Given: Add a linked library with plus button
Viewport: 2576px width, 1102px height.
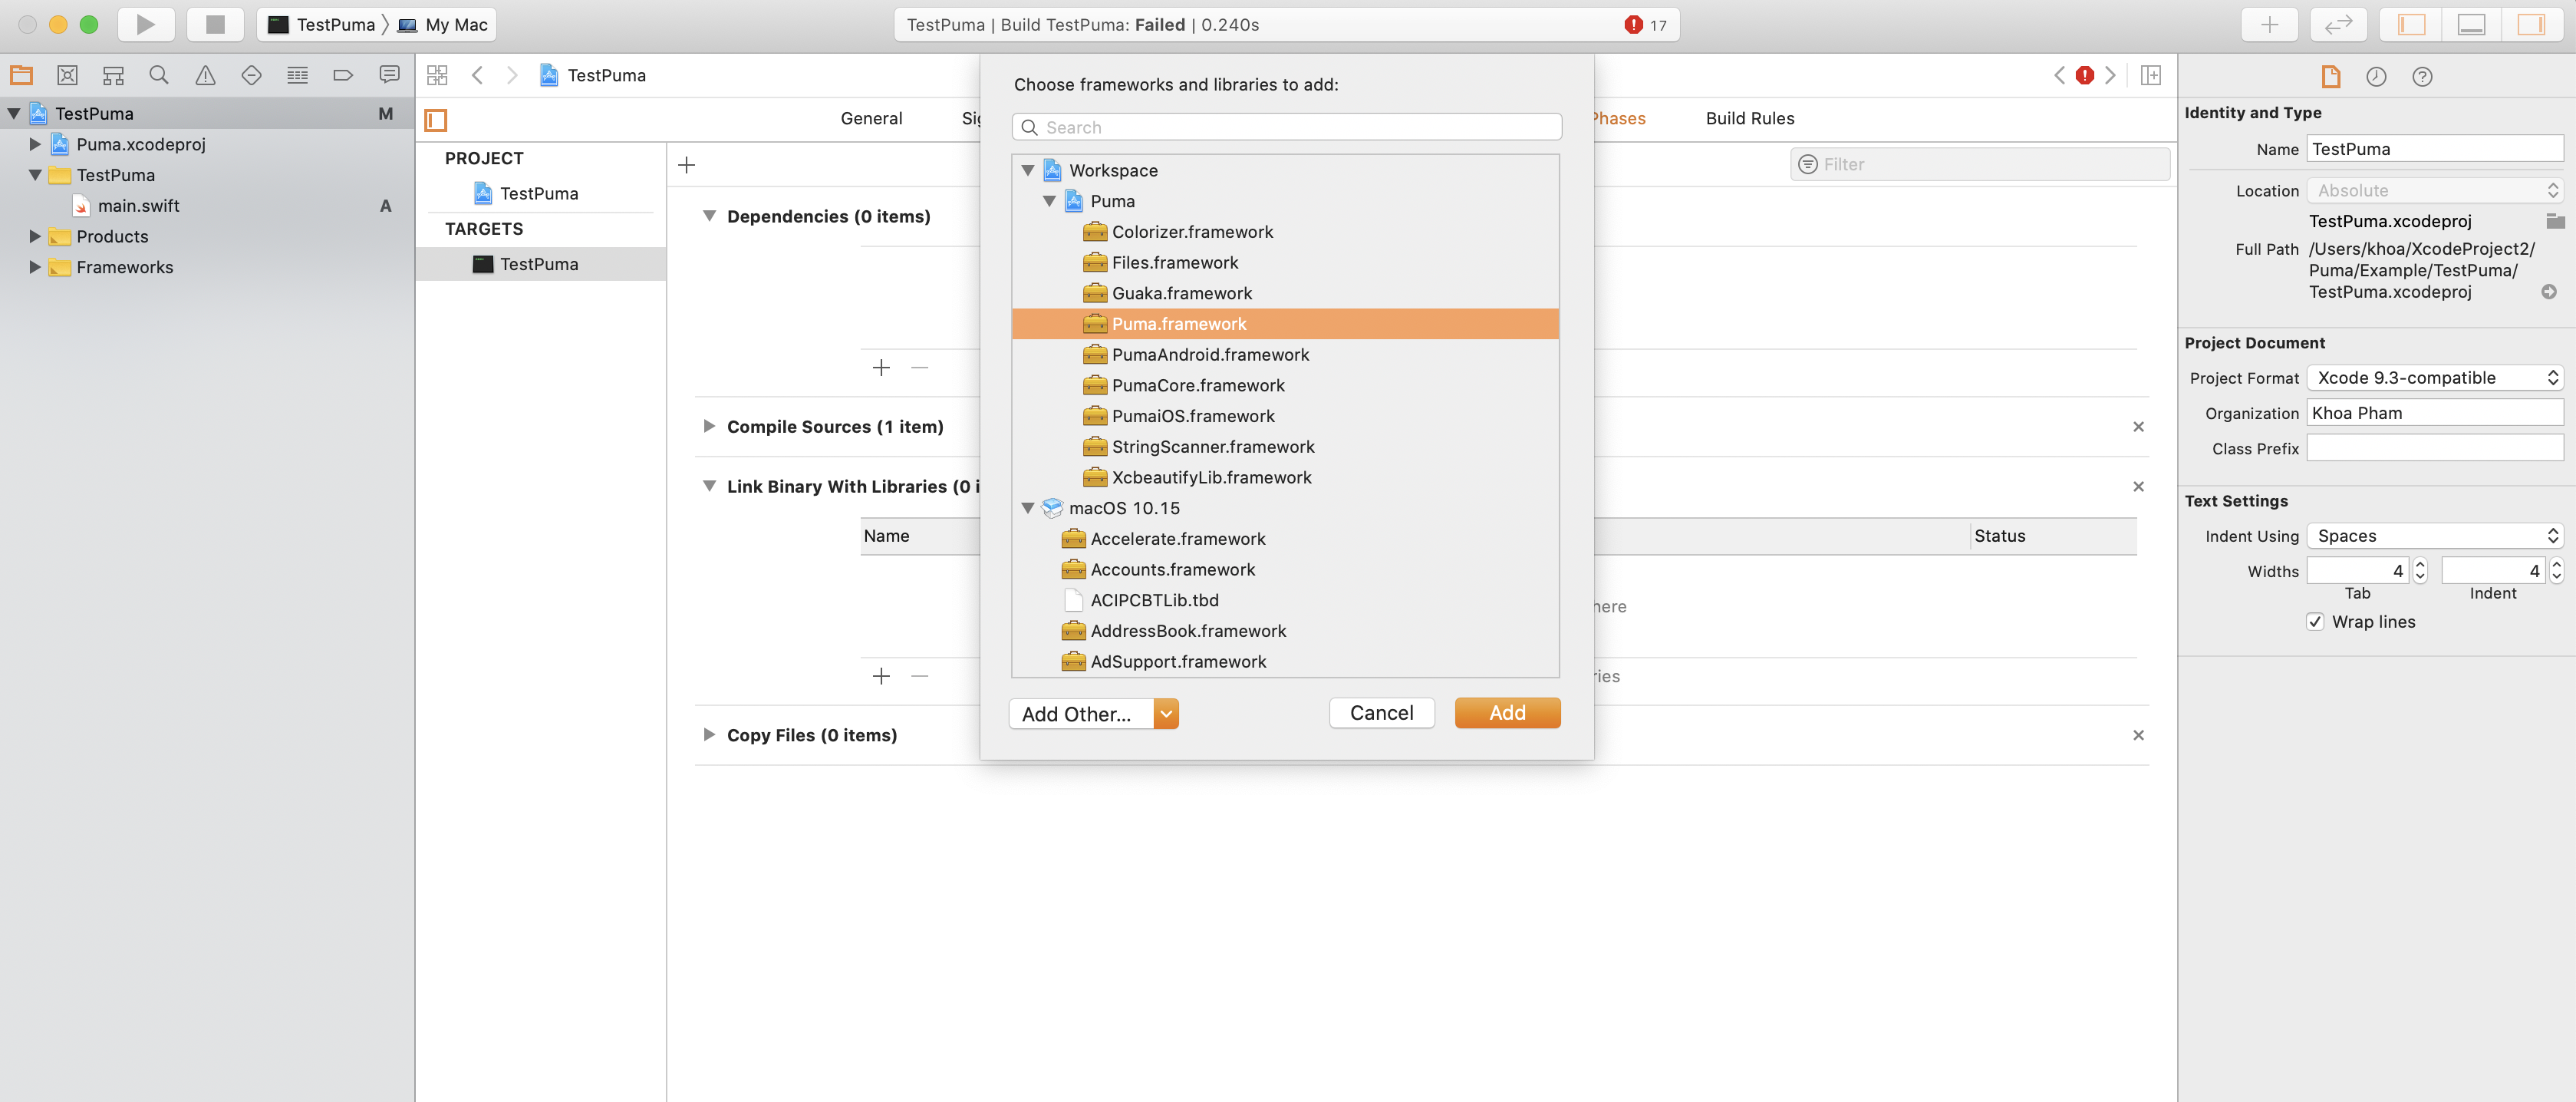Looking at the screenshot, I should pos(880,676).
